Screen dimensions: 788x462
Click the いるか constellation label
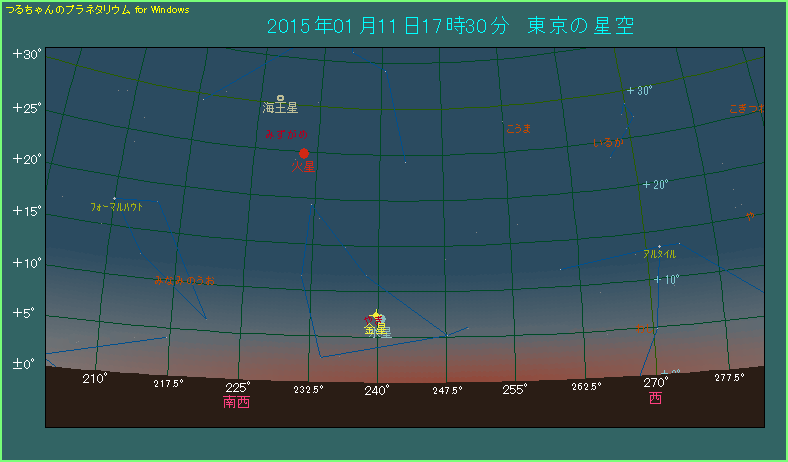(608, 143)
